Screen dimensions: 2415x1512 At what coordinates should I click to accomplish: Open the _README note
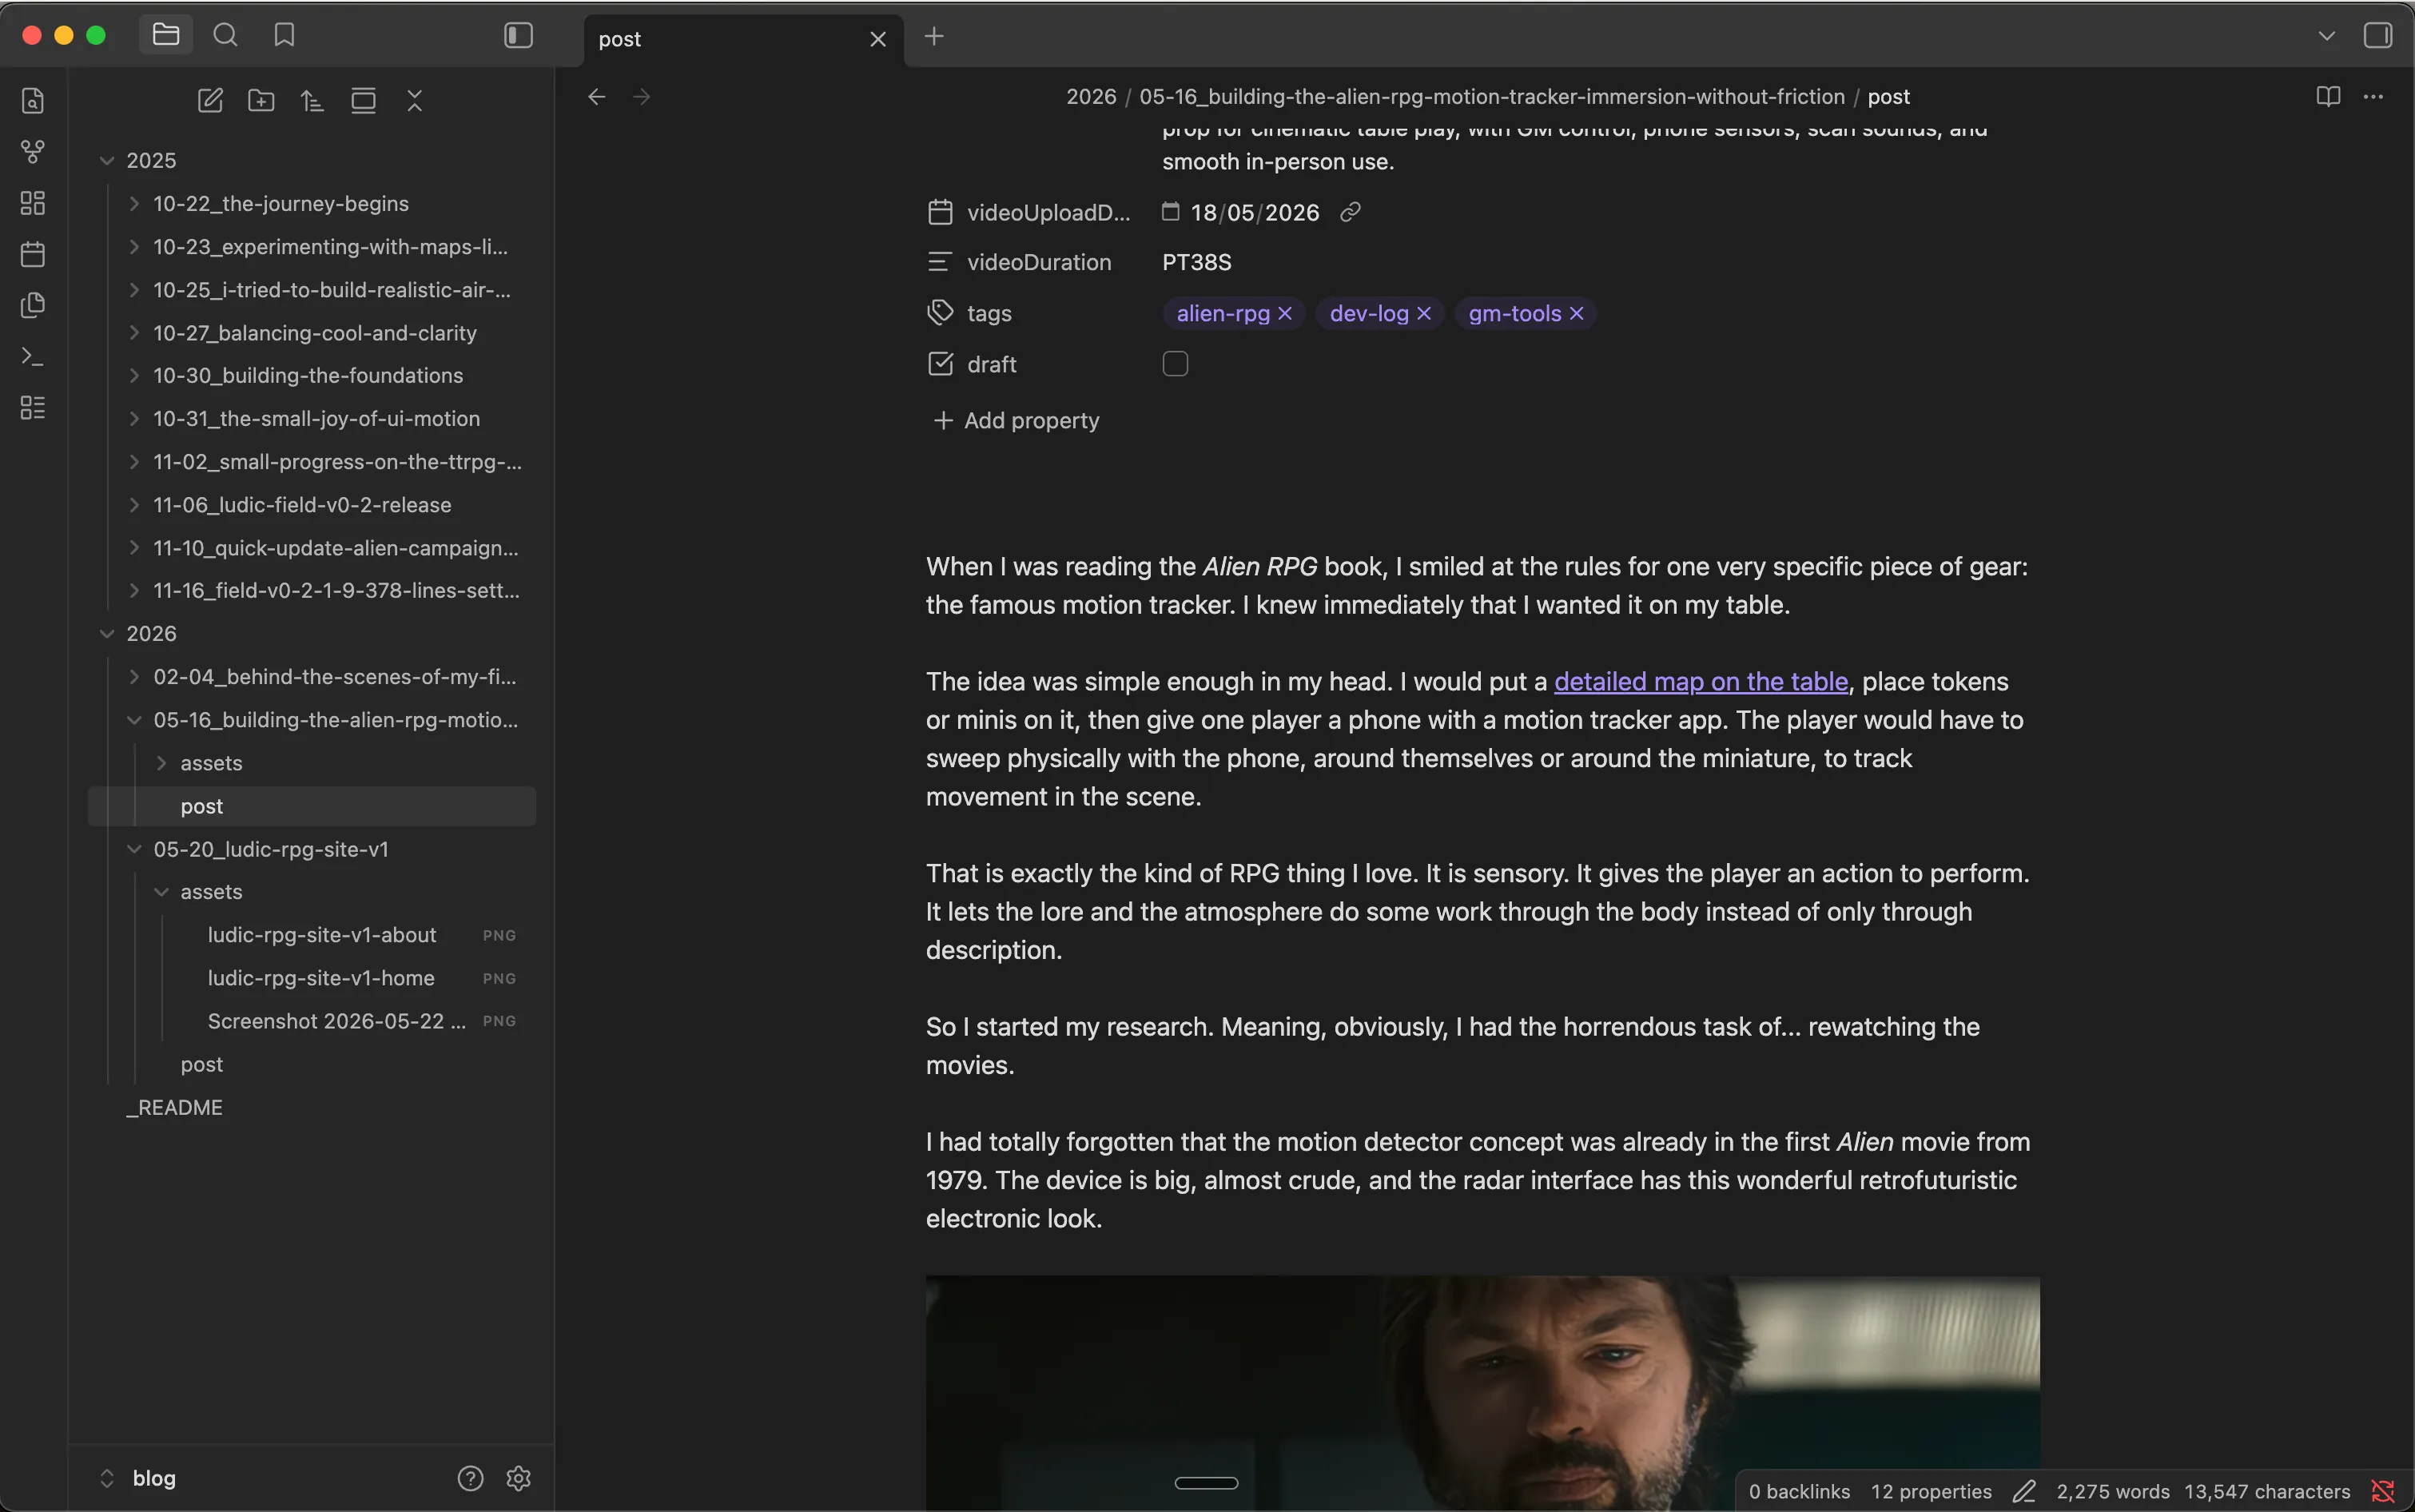tap(175, 1107)
